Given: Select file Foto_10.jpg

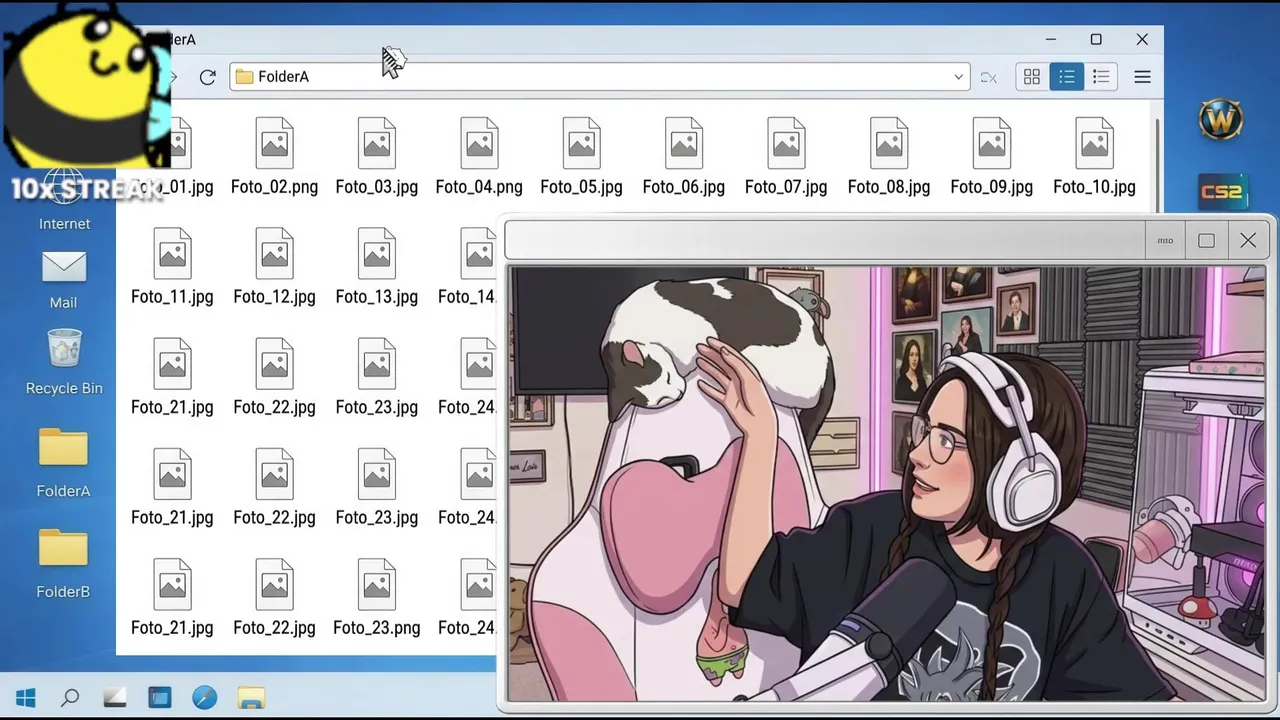Looking at the screenshot, I should [1094, 157].
